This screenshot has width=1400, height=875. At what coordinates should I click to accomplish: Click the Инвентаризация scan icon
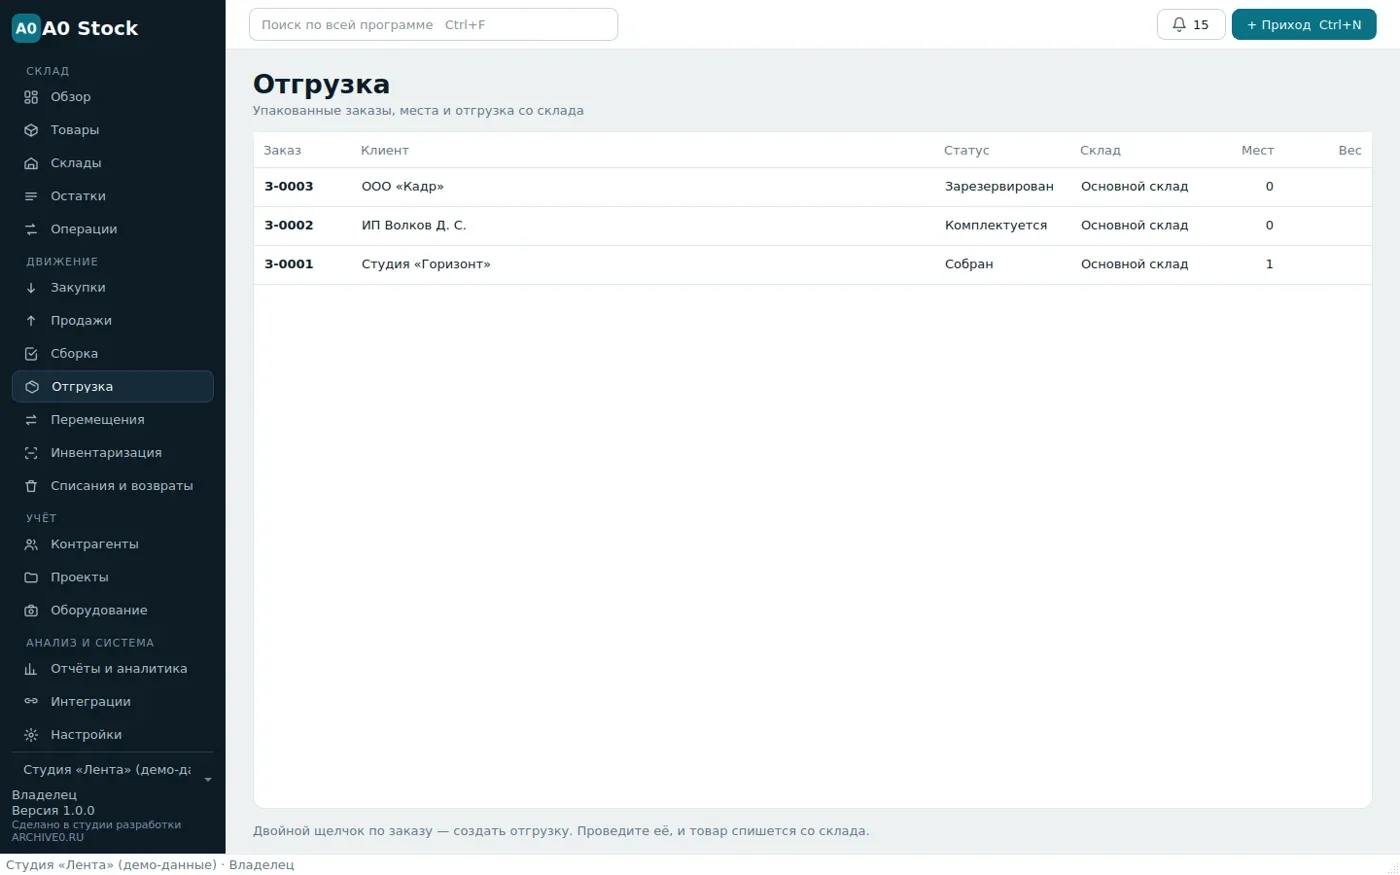(x=31, y=453)
